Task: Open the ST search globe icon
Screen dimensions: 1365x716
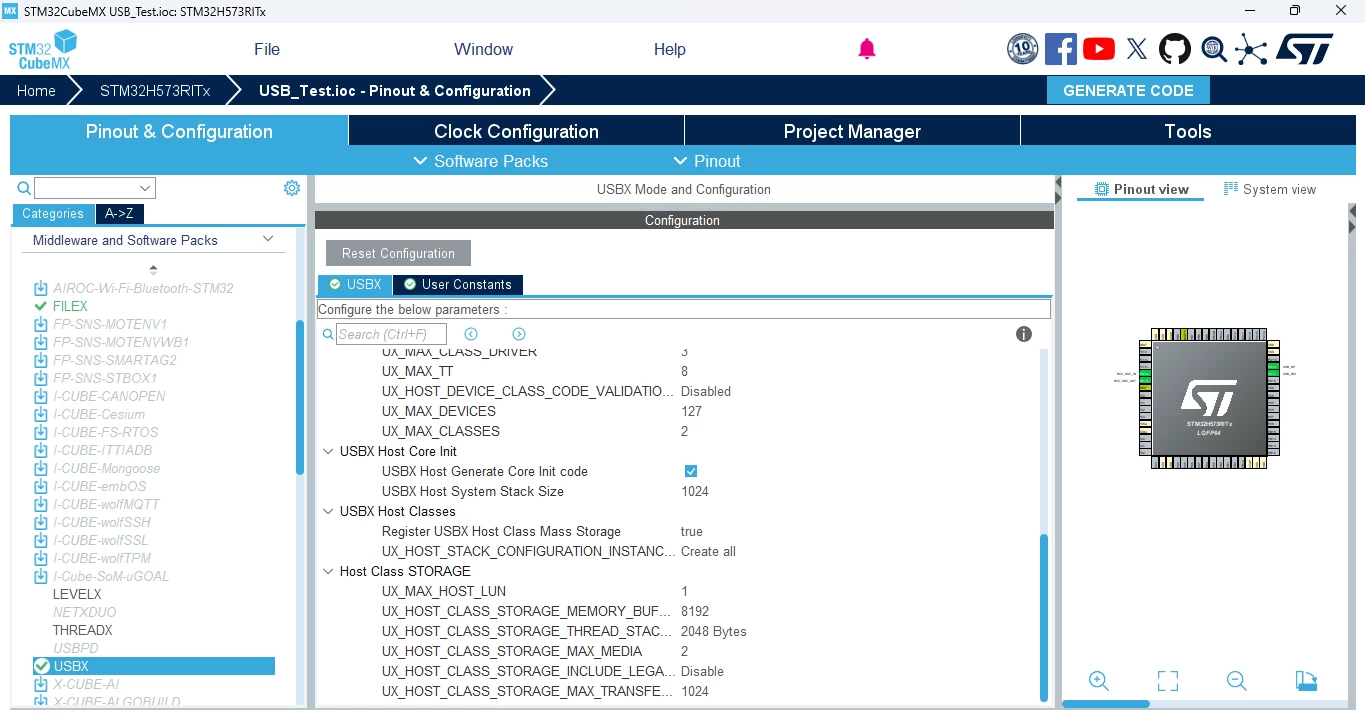Action: pos(1213,49)
